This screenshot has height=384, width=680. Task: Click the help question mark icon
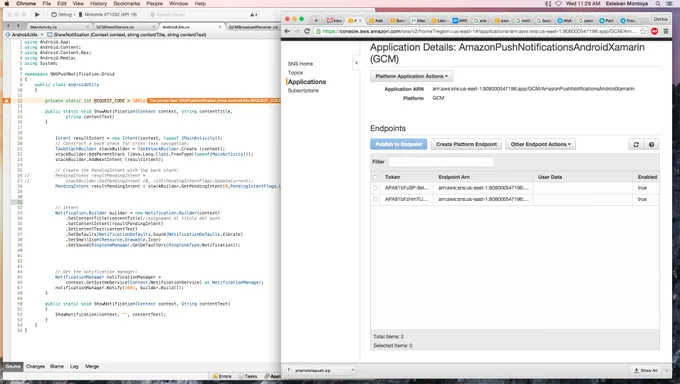[651, 145]
